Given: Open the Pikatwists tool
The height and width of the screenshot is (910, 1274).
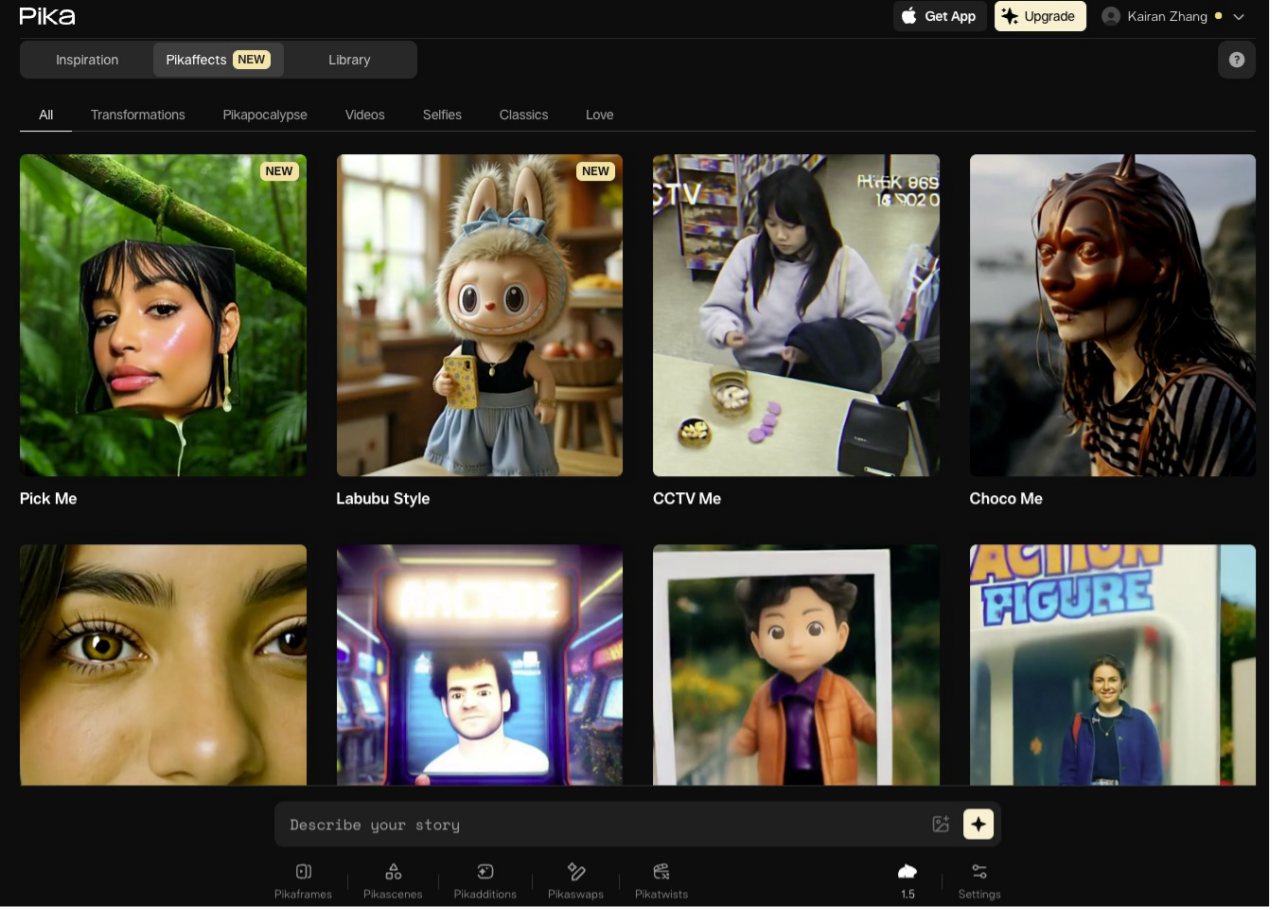Looking at the screenshot, I should (x=661, y=879).
